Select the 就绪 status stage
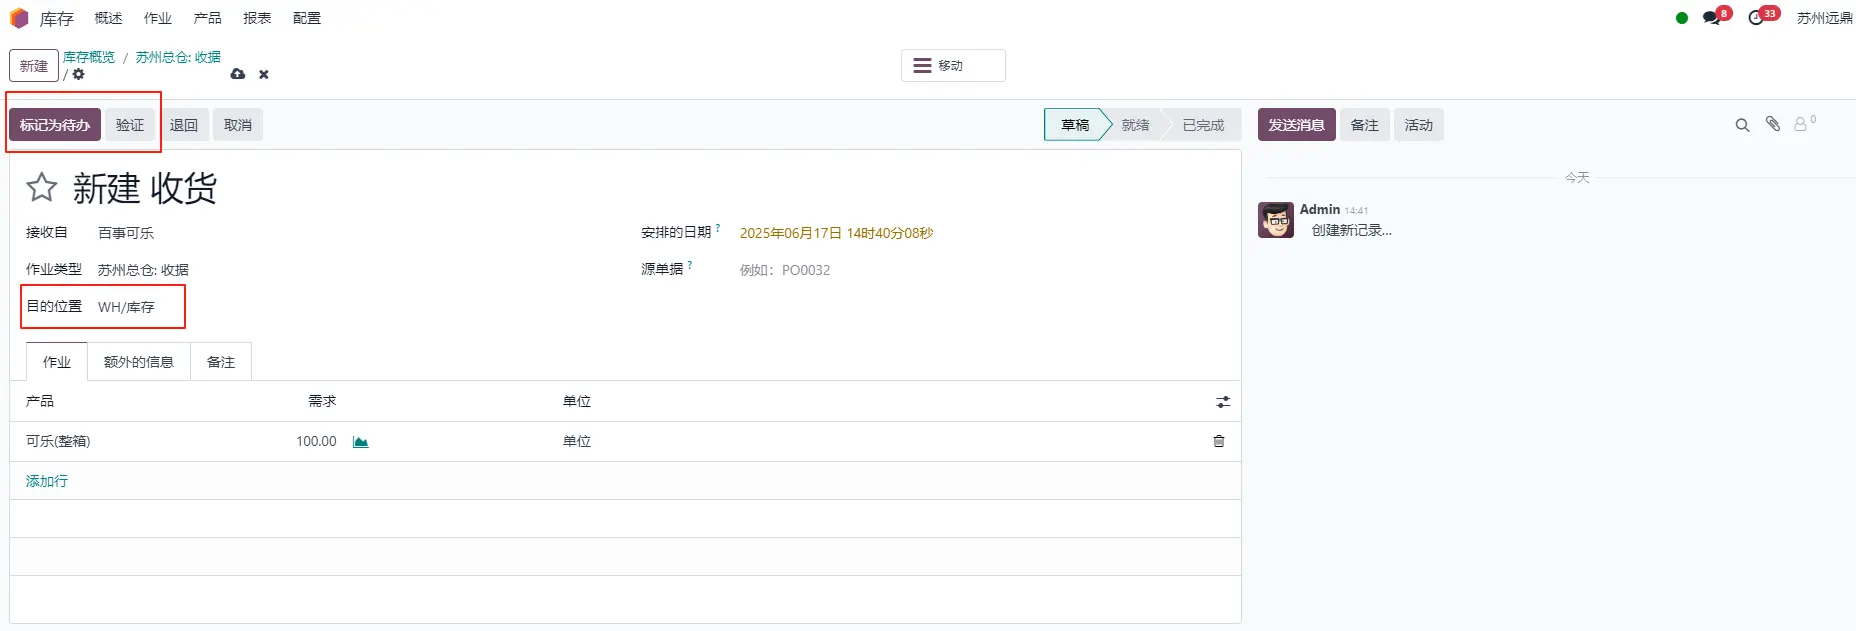The height and width of the screenshot is (631, 1856). [1135, 125]
